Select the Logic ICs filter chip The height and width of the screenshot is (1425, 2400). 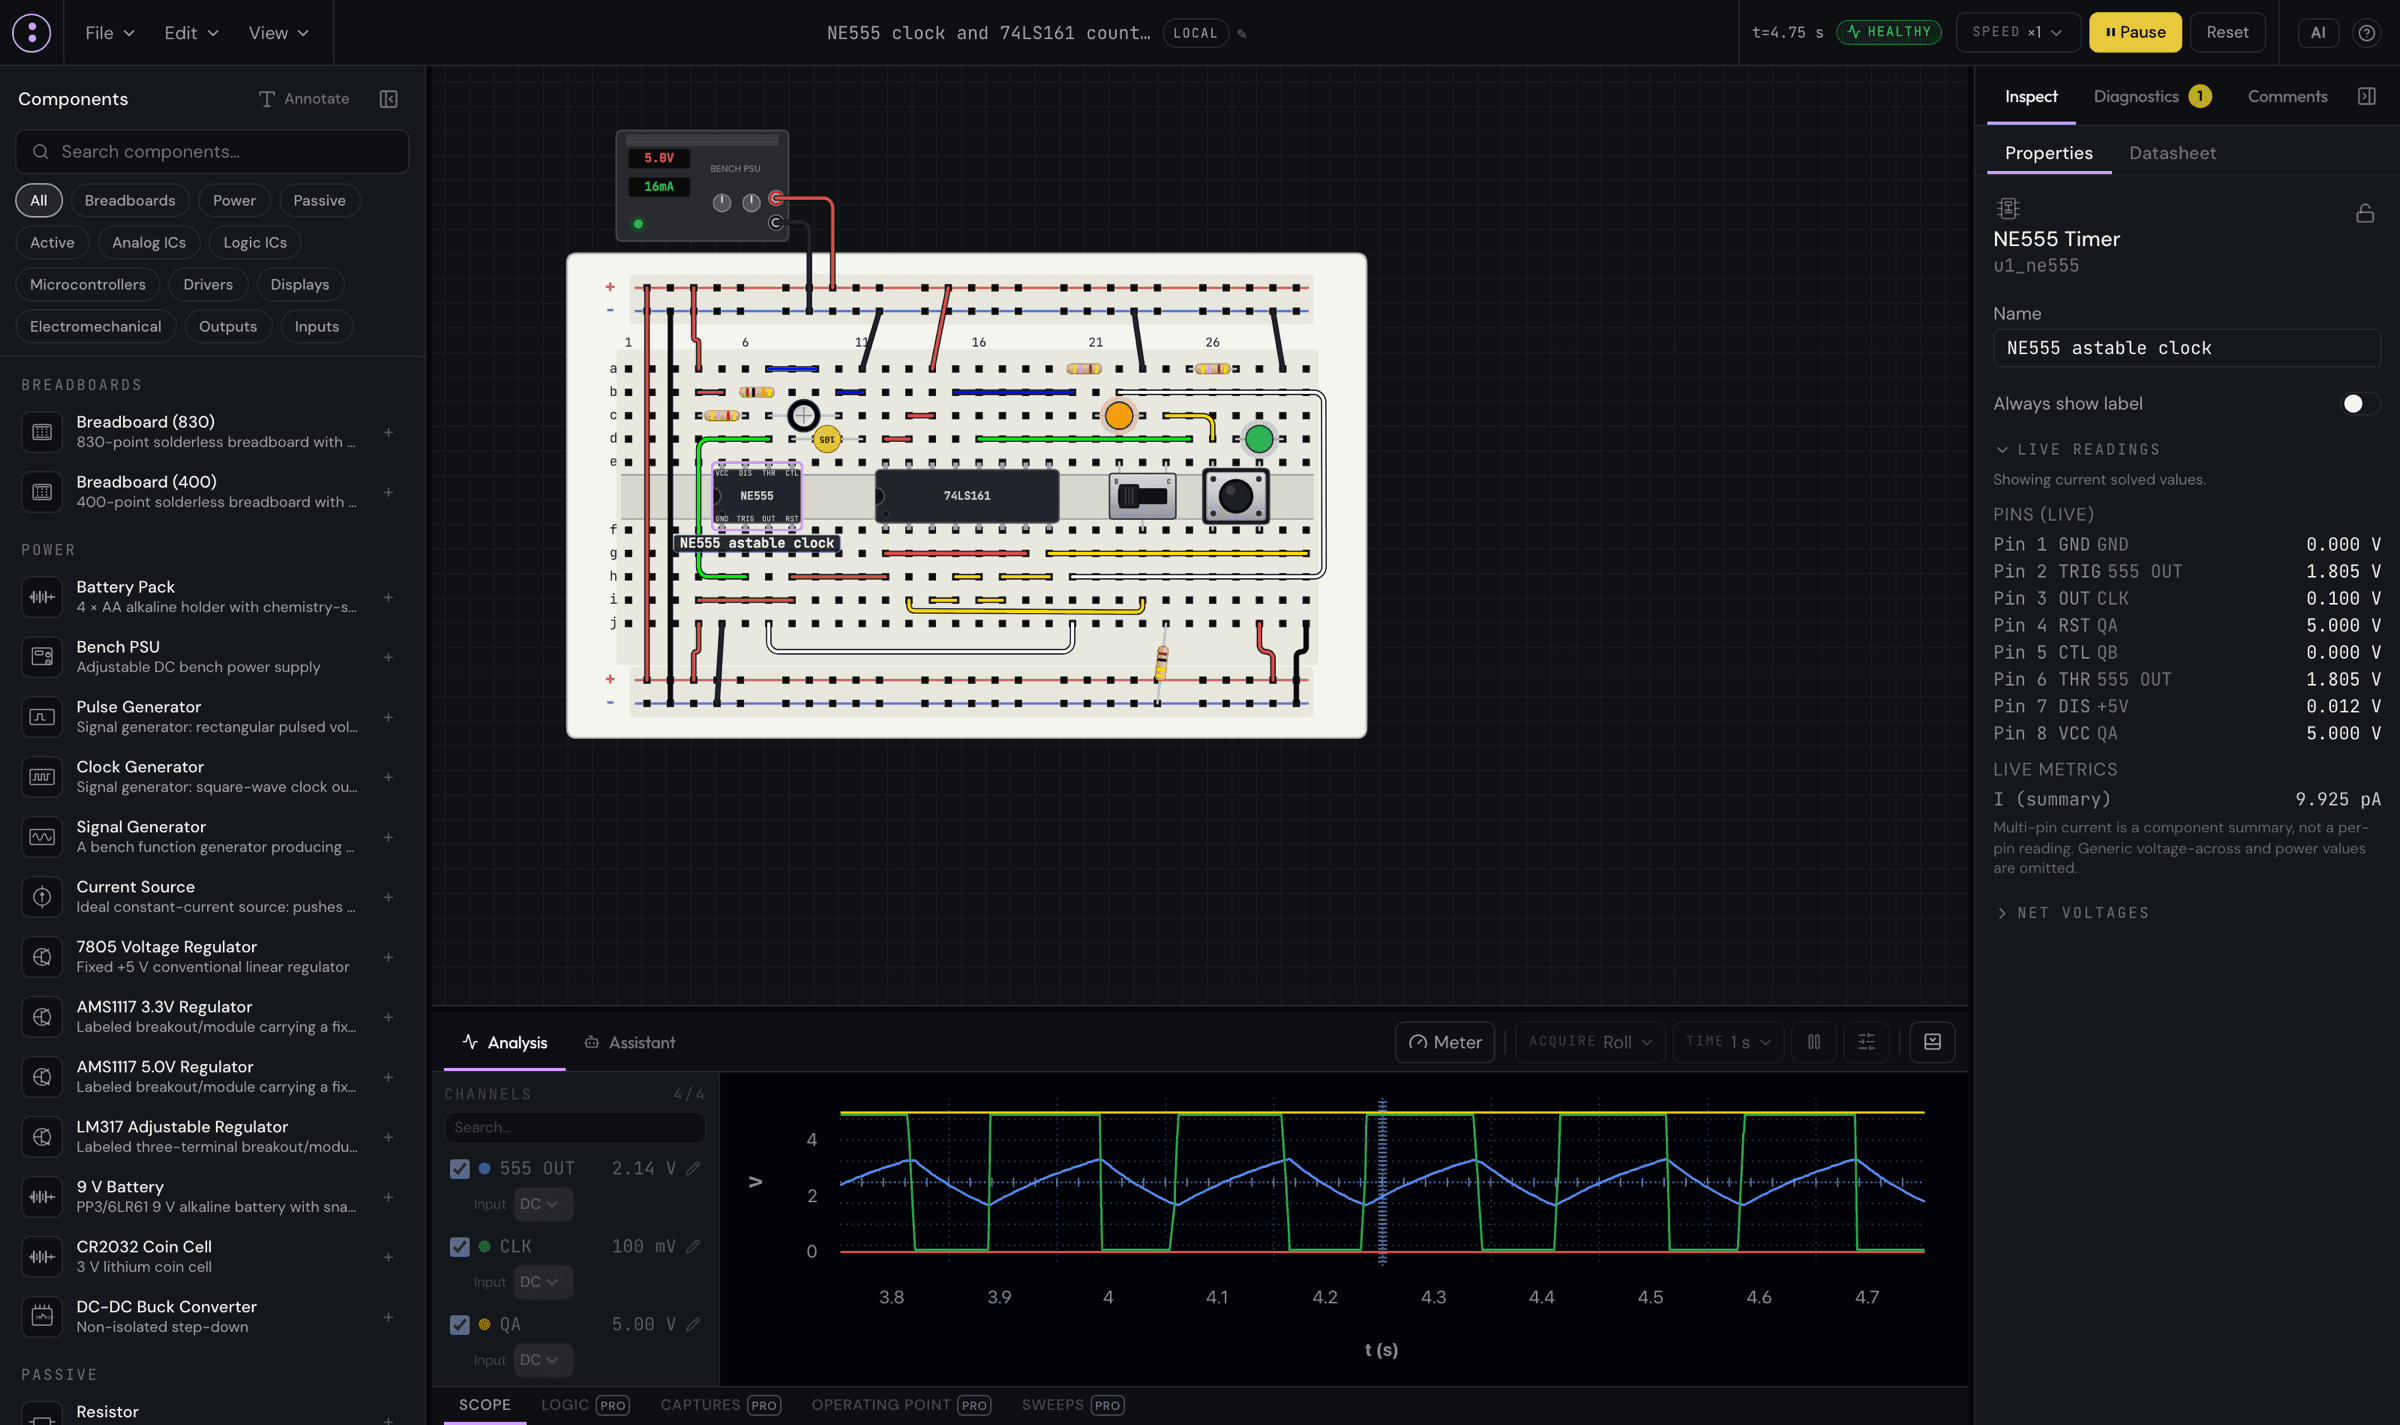tap(255, 242)
